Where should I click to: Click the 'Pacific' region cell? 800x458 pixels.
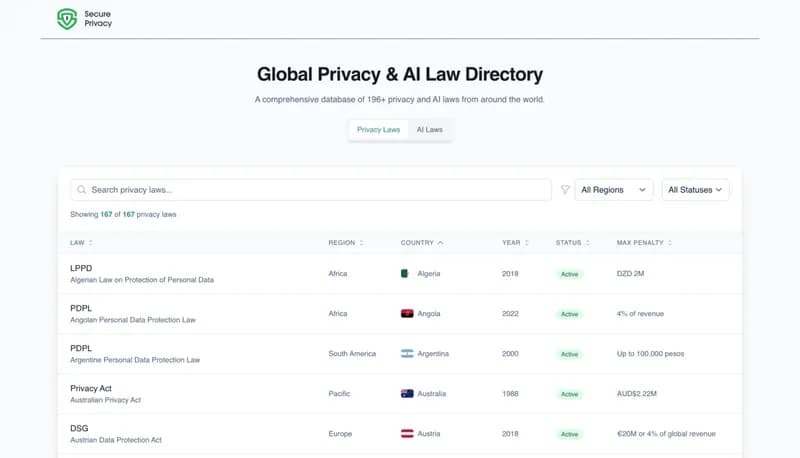[339, 394]
